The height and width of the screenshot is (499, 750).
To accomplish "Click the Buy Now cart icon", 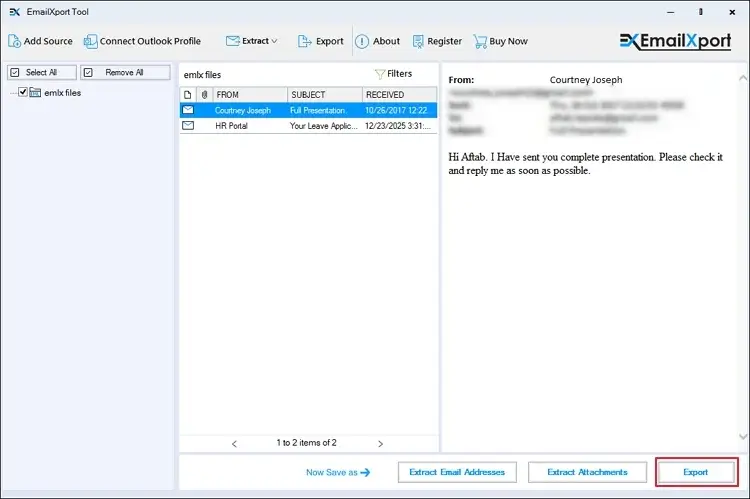I will [480, 42].
